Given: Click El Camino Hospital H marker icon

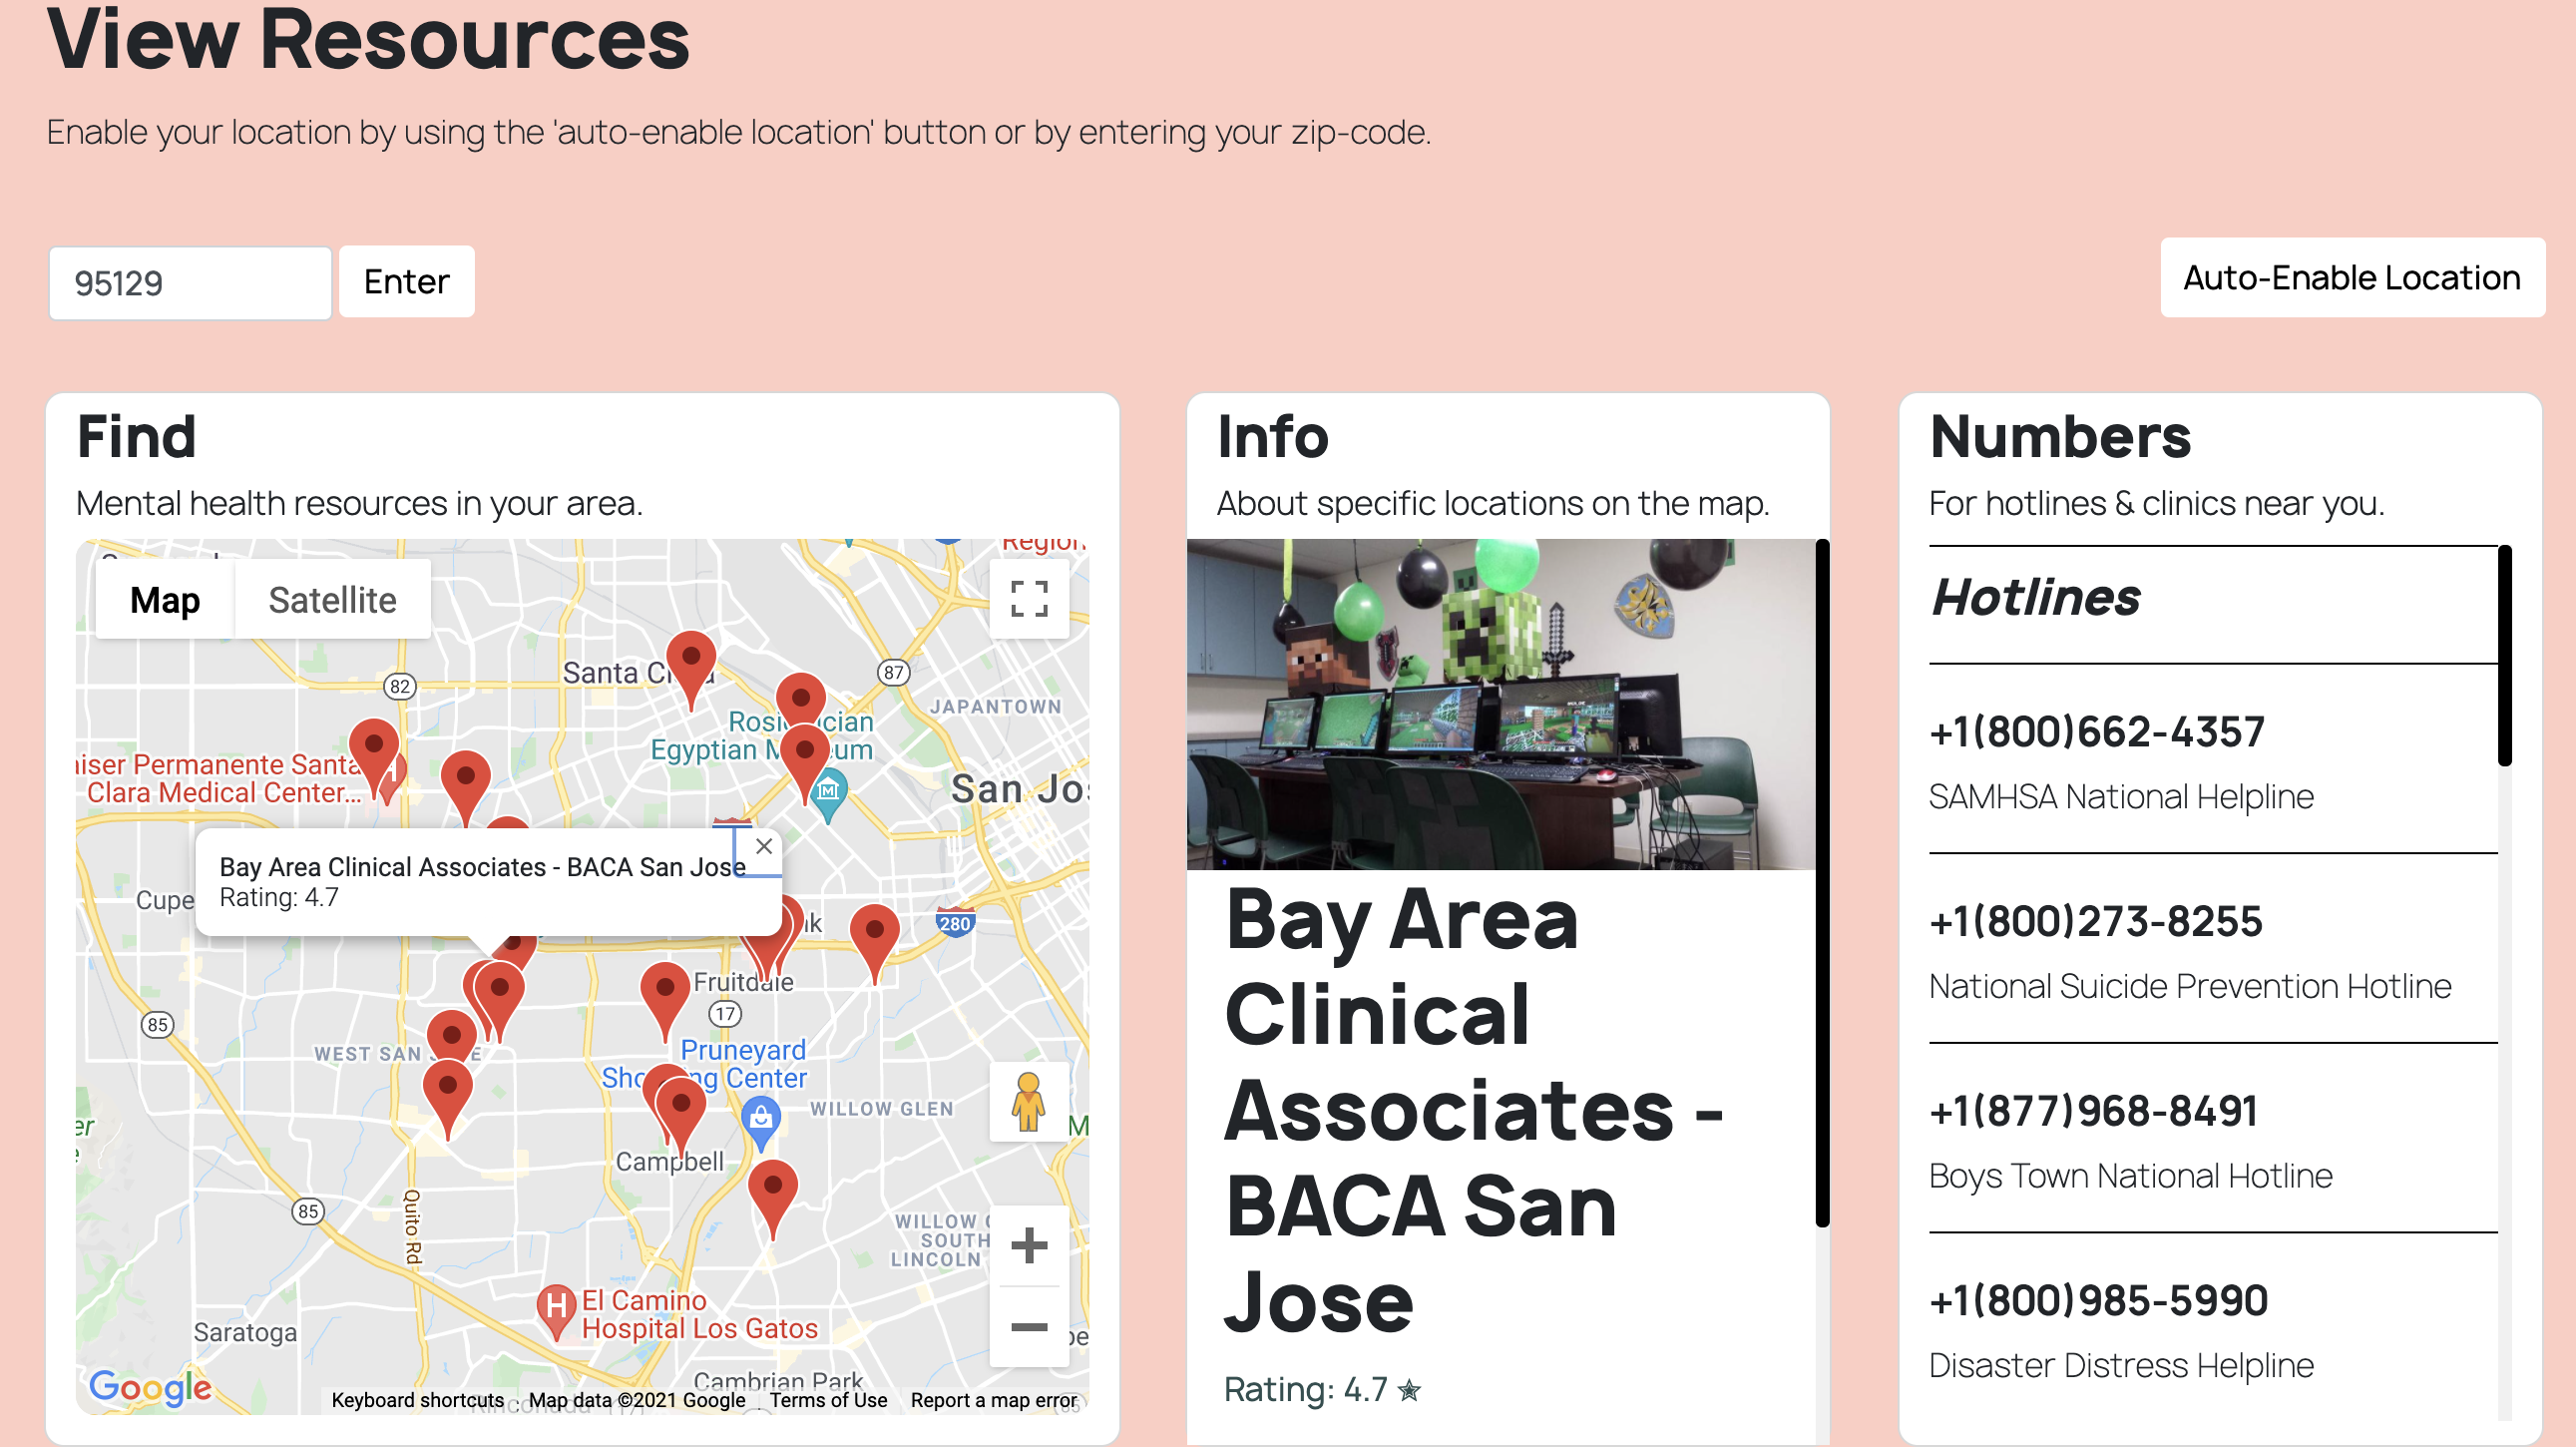Looking at the screenshot, I should pos(556,1306).
